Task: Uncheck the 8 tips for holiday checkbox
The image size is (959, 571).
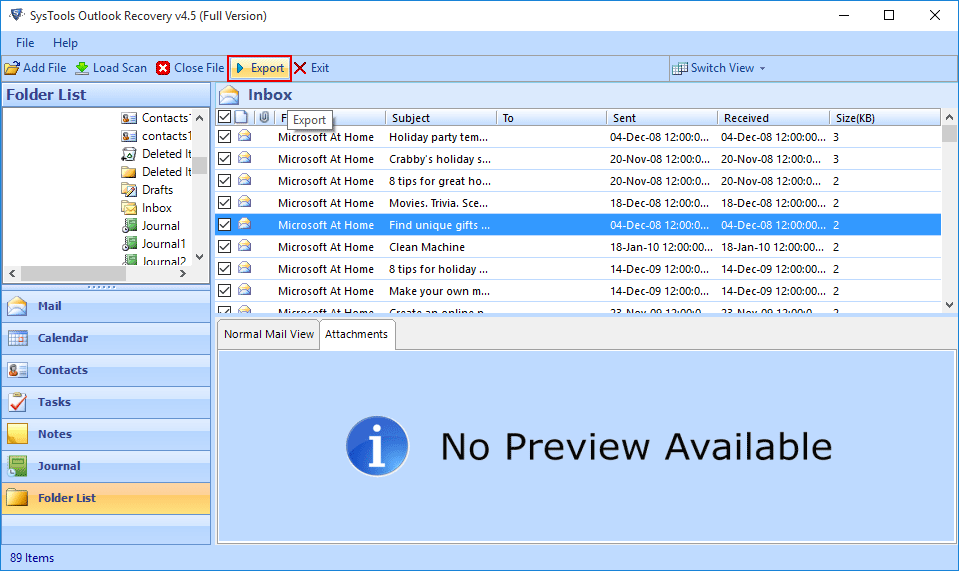Action: (x=224, y=268)
